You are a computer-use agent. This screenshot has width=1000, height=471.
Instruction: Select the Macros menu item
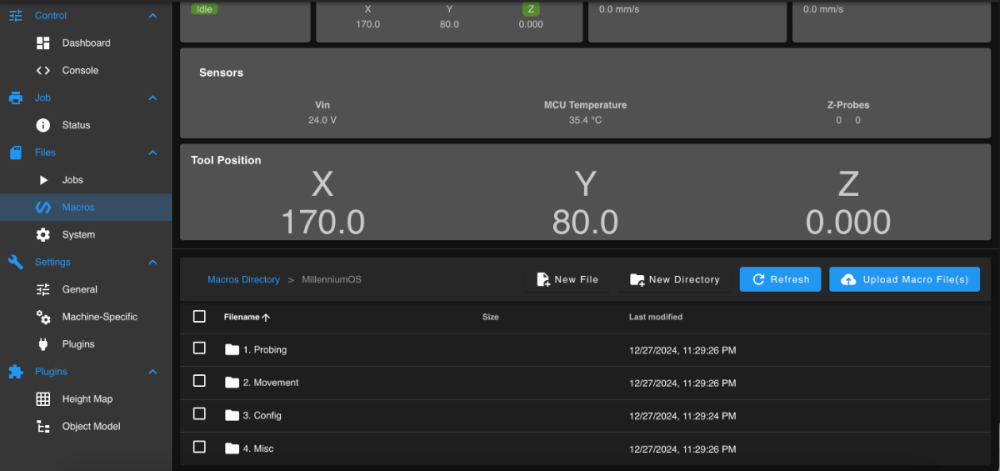coord(85,207)
